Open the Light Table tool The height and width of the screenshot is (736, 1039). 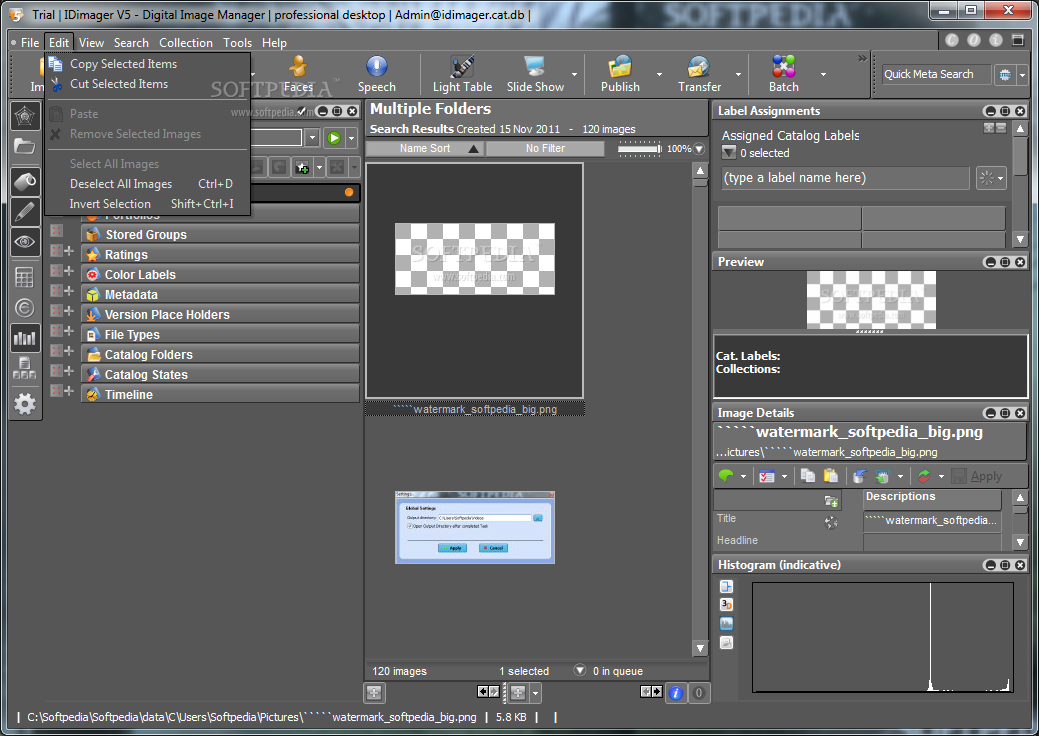coord(462,74)
